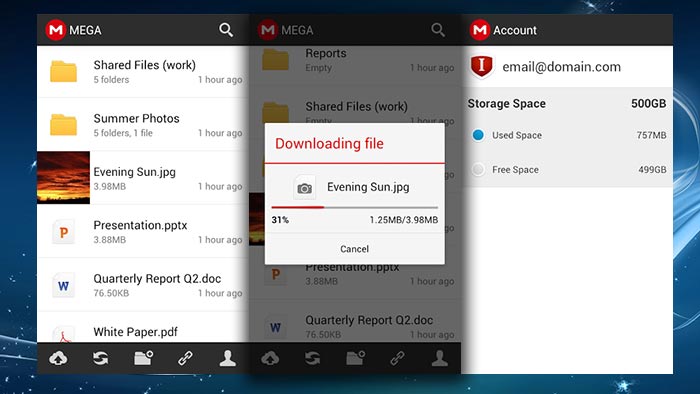Screen dimensions: 700x394
Task: Open the Summer Photos folder icon
Action: [x=63, y=124]
